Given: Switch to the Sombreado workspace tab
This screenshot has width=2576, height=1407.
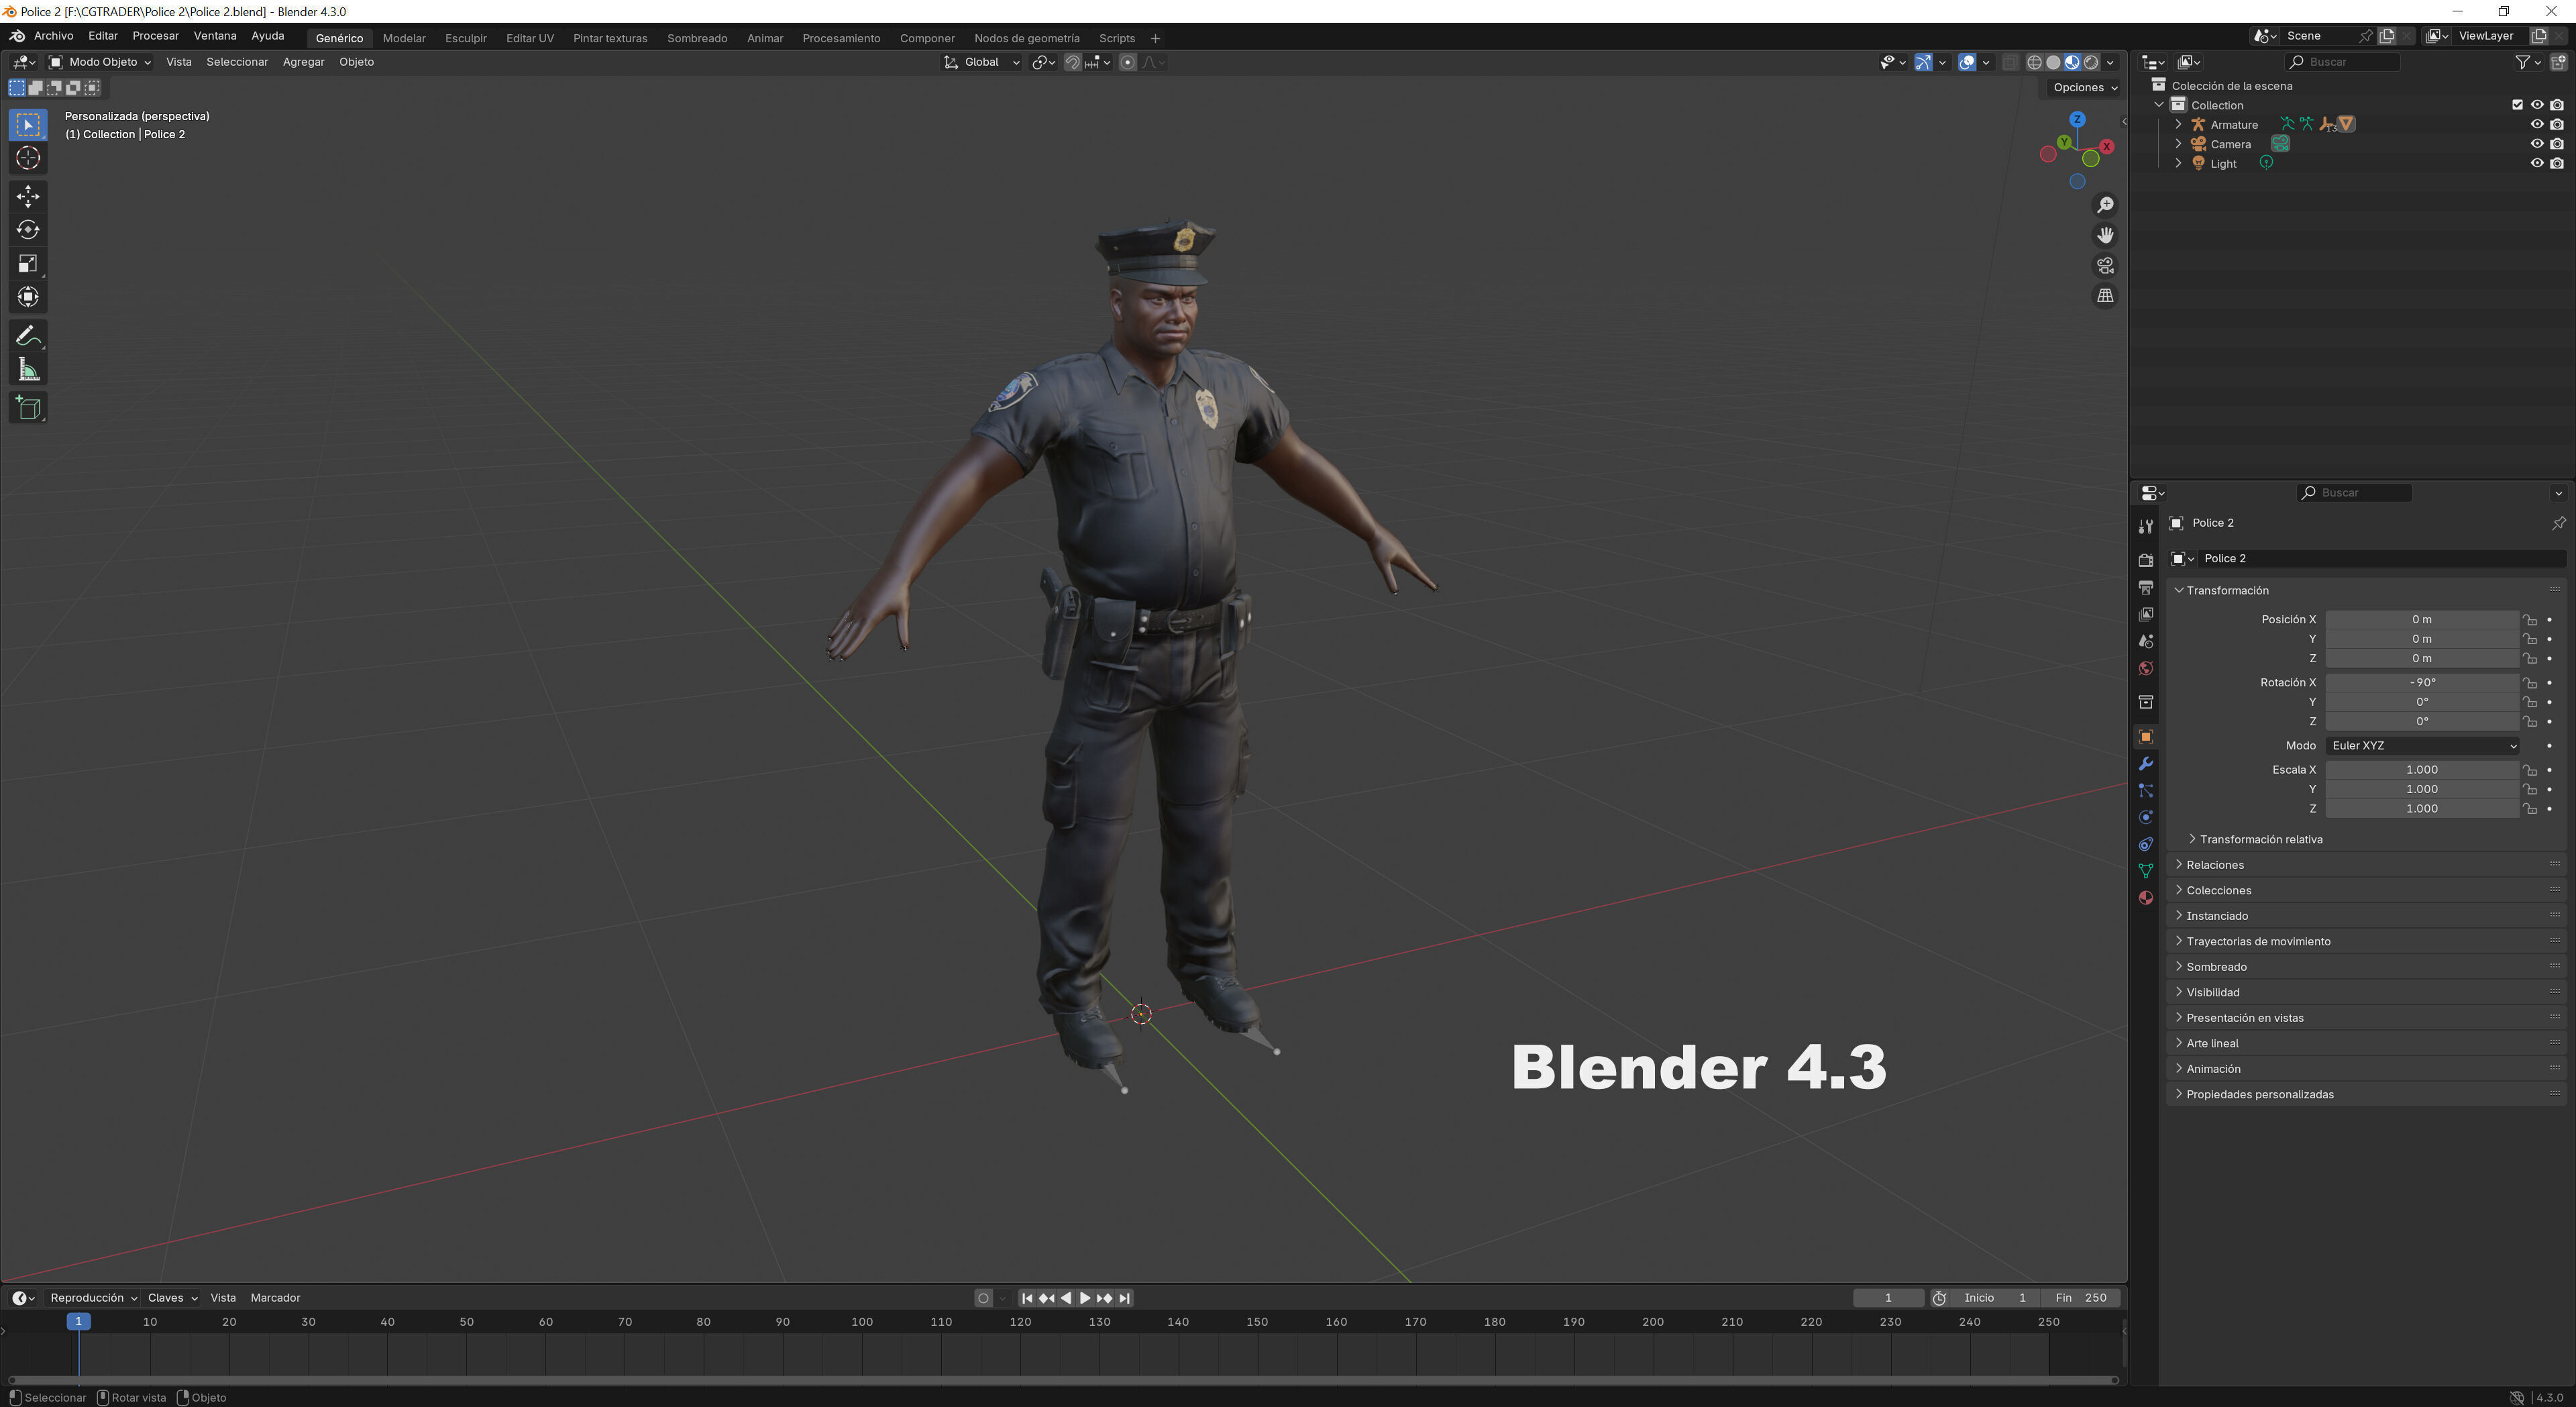Looking at the screenshot, I should coord(697,38).
